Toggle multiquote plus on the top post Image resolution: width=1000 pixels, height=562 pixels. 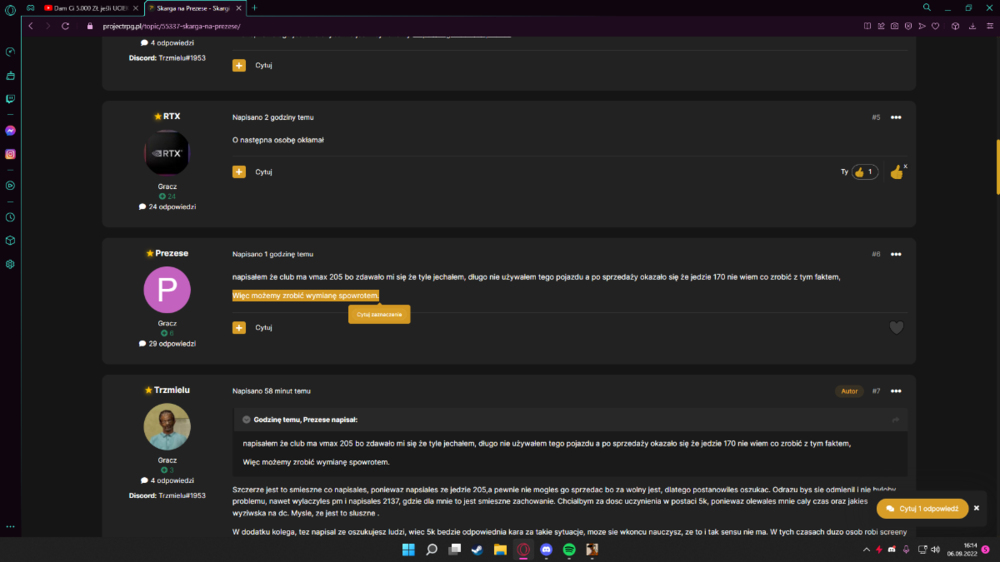point(239,65)
